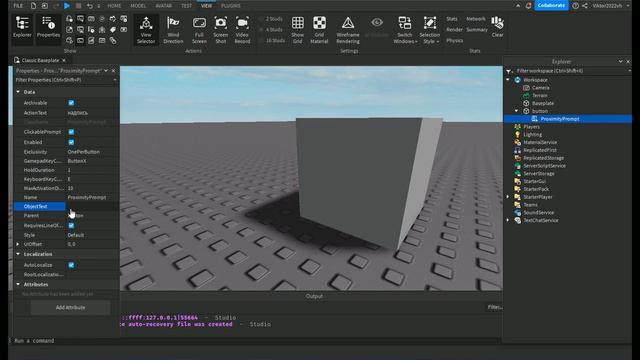Click the share icon beside the username
Screen dimensions: 640x360
click(584, 6)
